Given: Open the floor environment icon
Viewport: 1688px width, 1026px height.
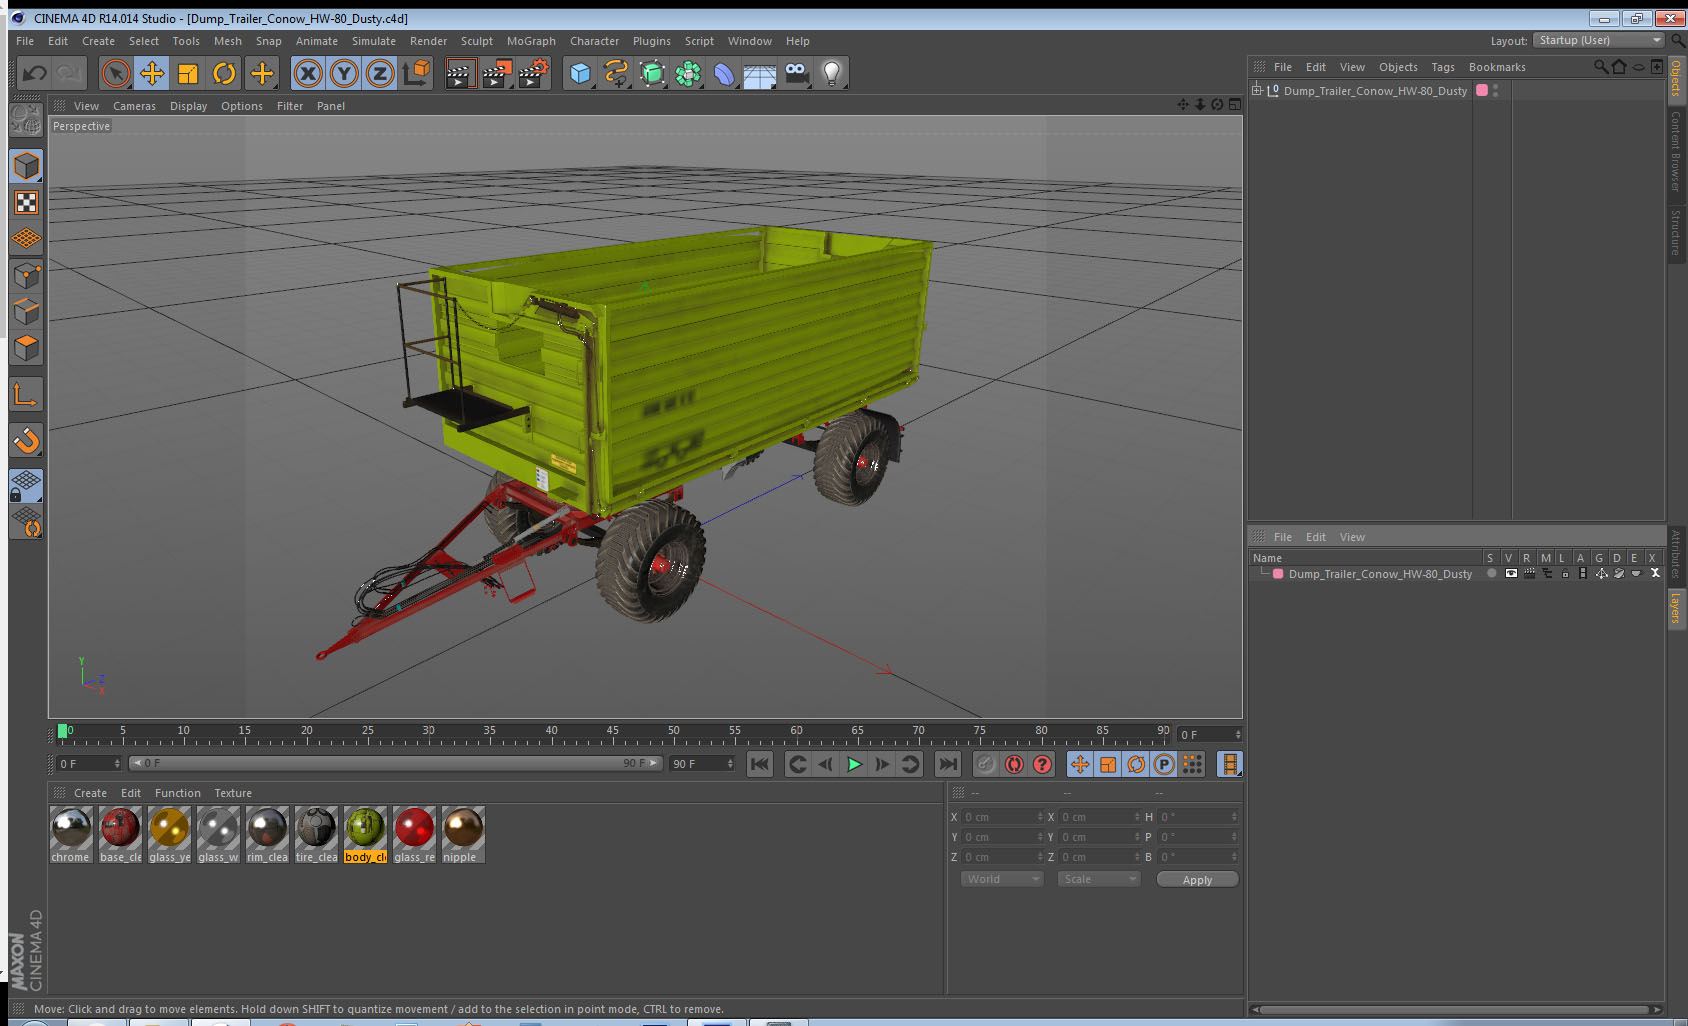Looking at the screenshot, I should 760,73.
